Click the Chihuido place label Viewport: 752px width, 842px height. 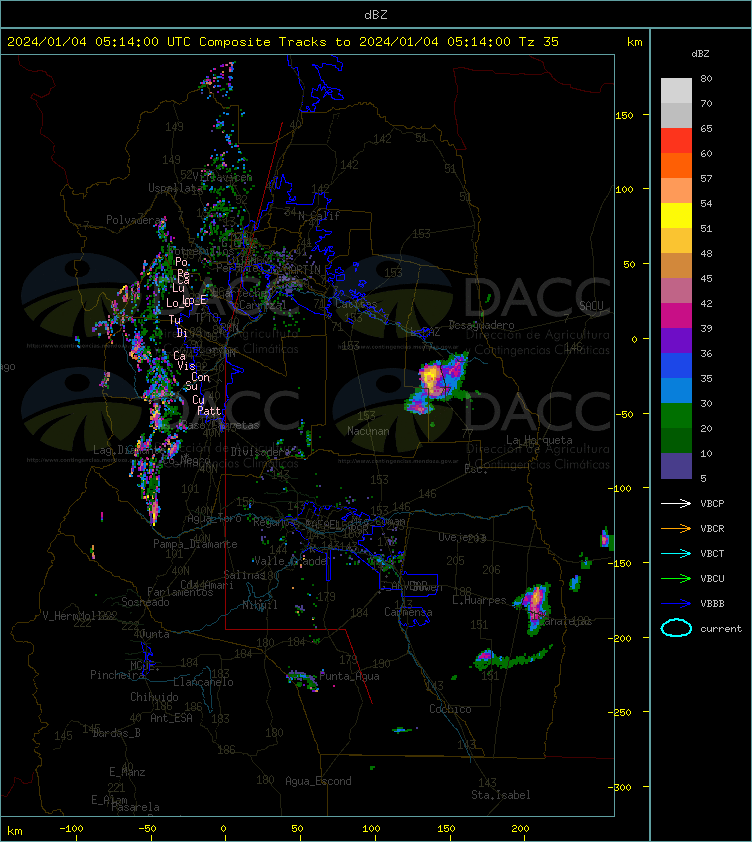tap(154, 696)
